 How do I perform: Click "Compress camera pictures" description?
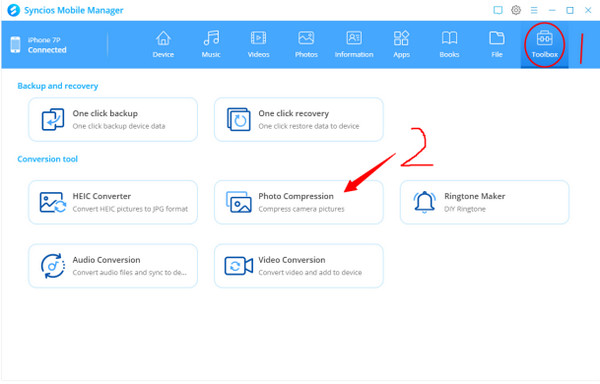point(301,209)
